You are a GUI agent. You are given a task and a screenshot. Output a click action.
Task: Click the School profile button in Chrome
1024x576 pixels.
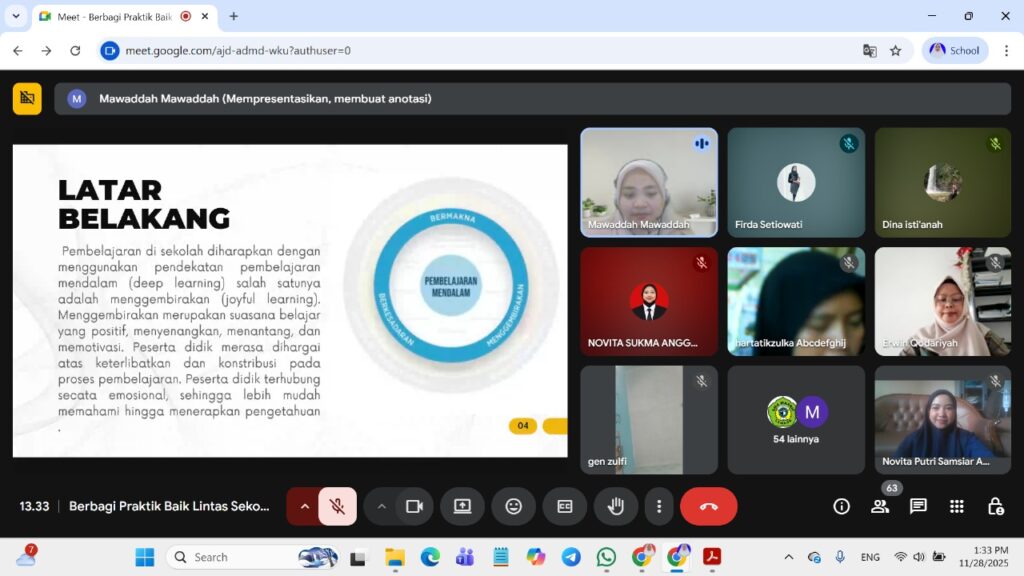pos(954,50)
